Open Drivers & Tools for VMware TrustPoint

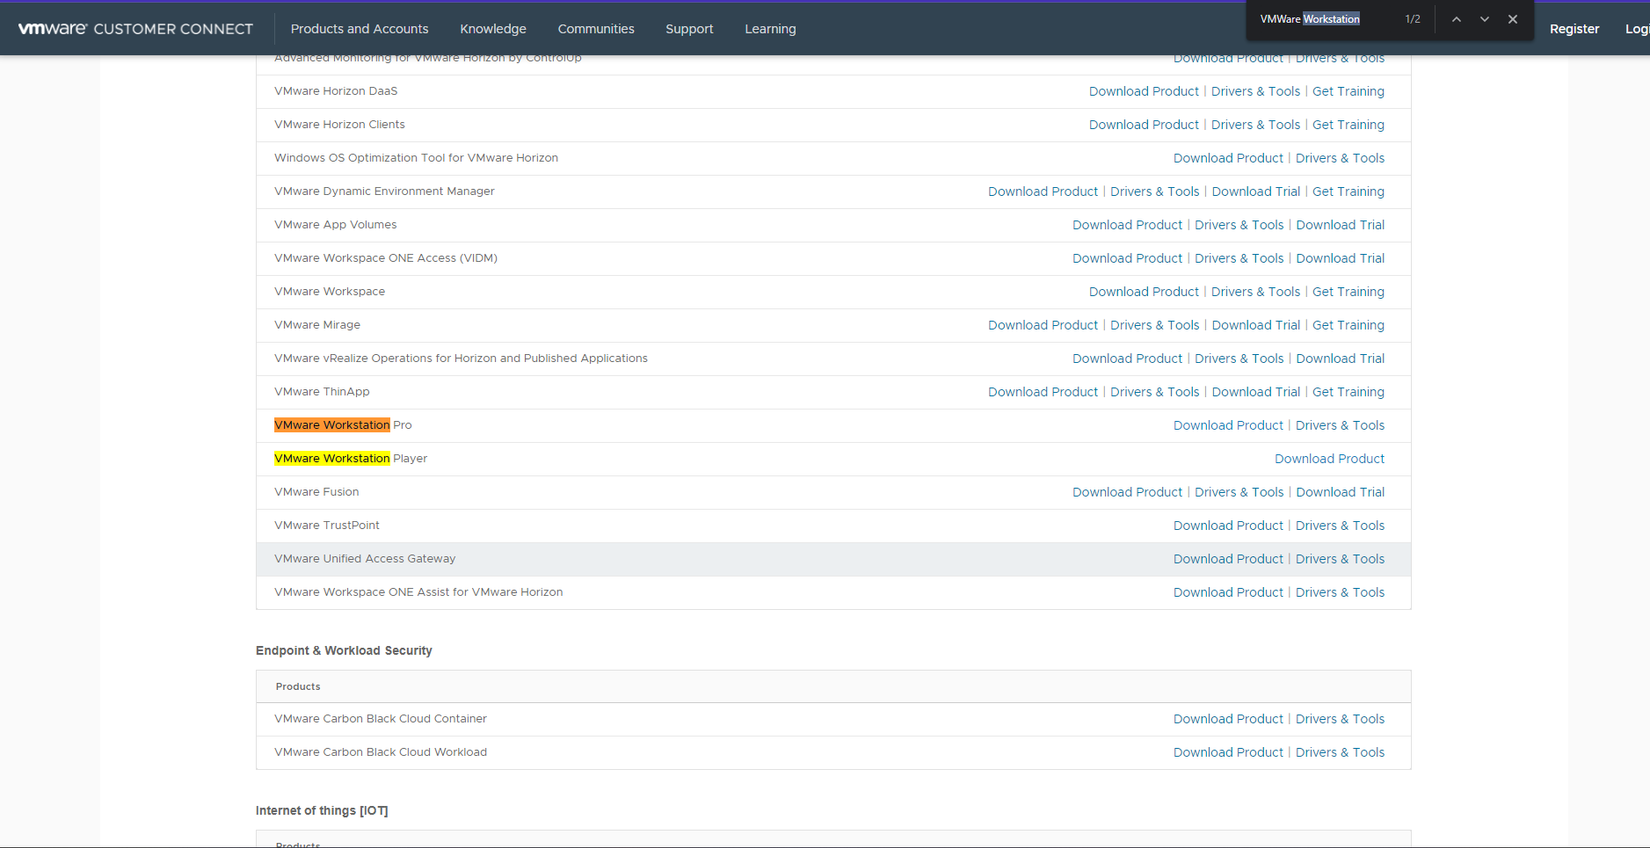point(1340,526)
